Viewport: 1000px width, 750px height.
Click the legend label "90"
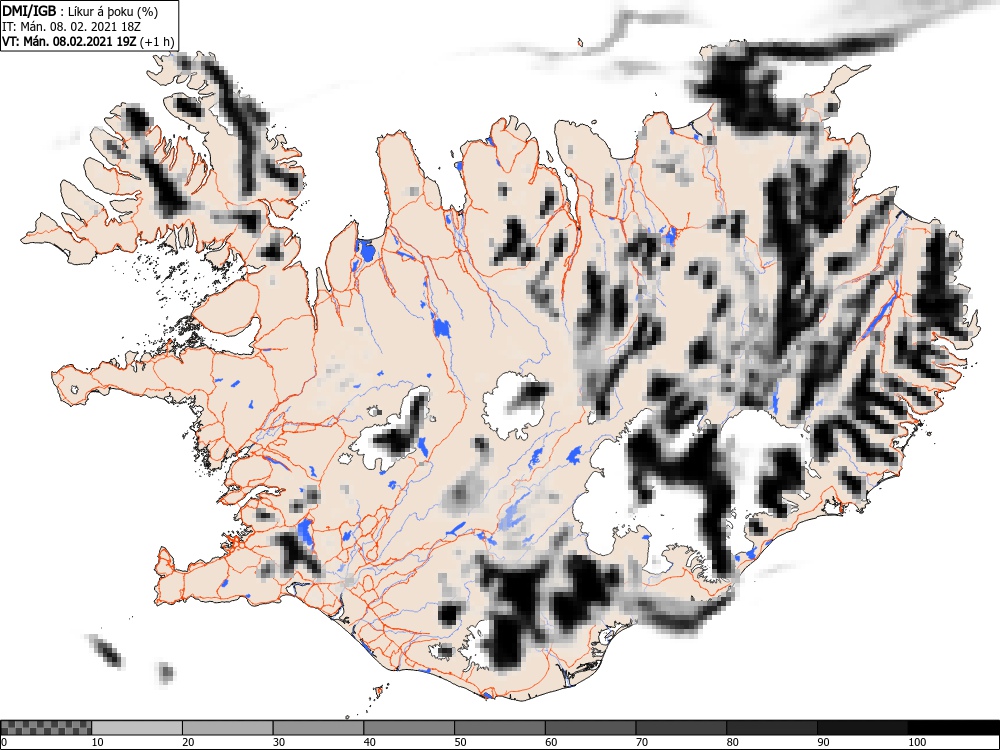click(823, 742)
